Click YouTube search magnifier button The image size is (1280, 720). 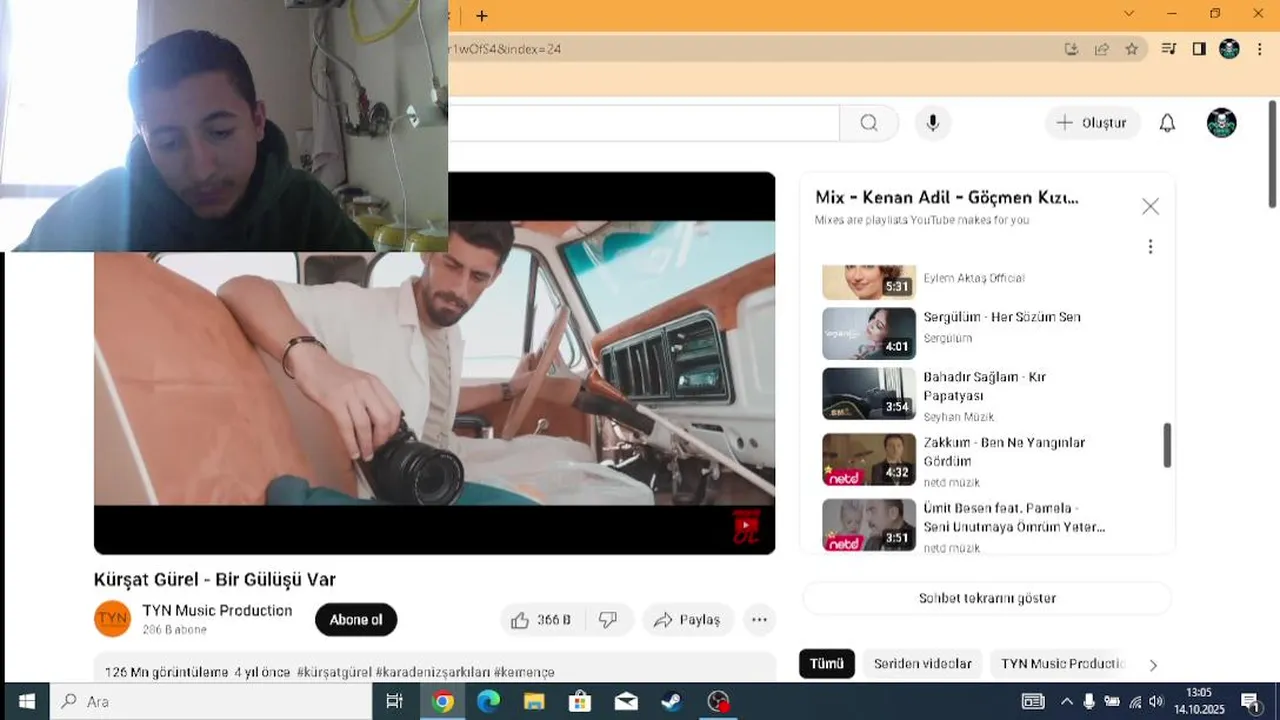[x=869, y=123]
